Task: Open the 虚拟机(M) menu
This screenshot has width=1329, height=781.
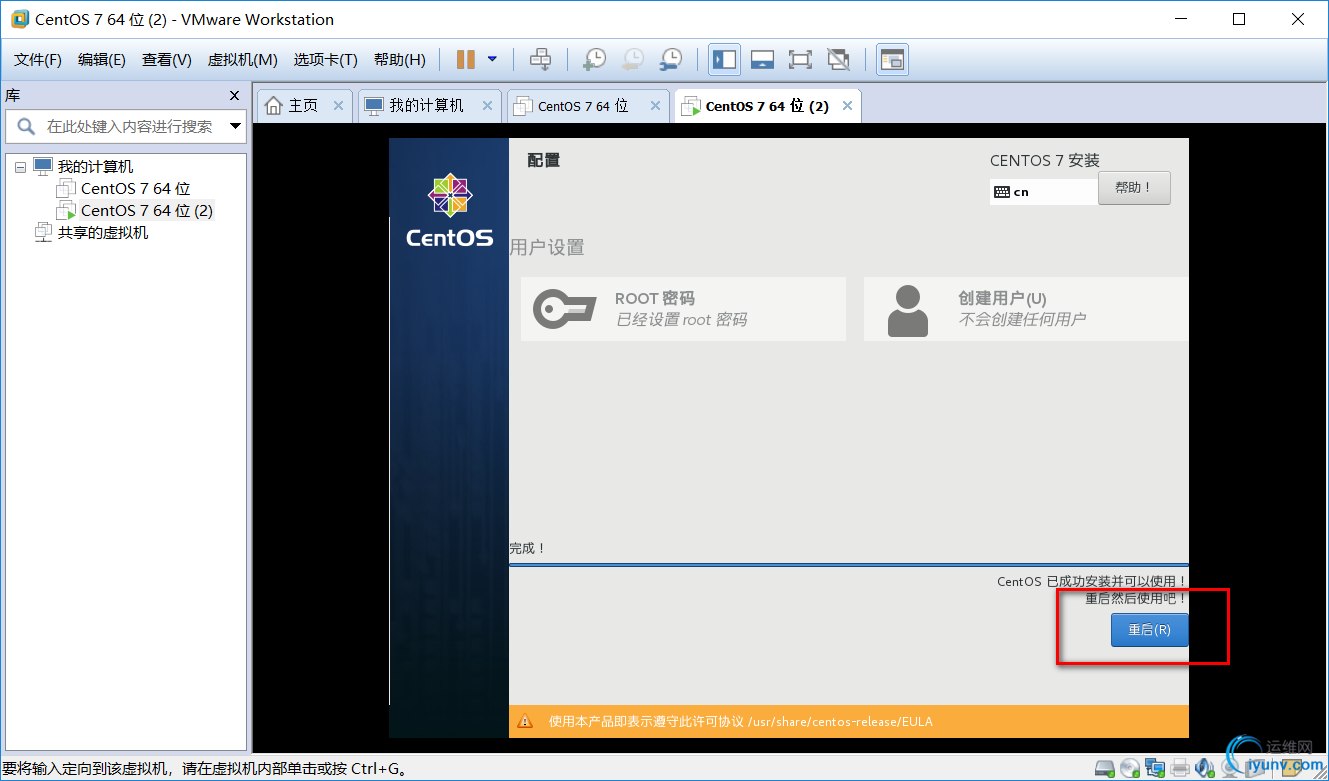Action: pyautogui.click(x=242, y=60)
